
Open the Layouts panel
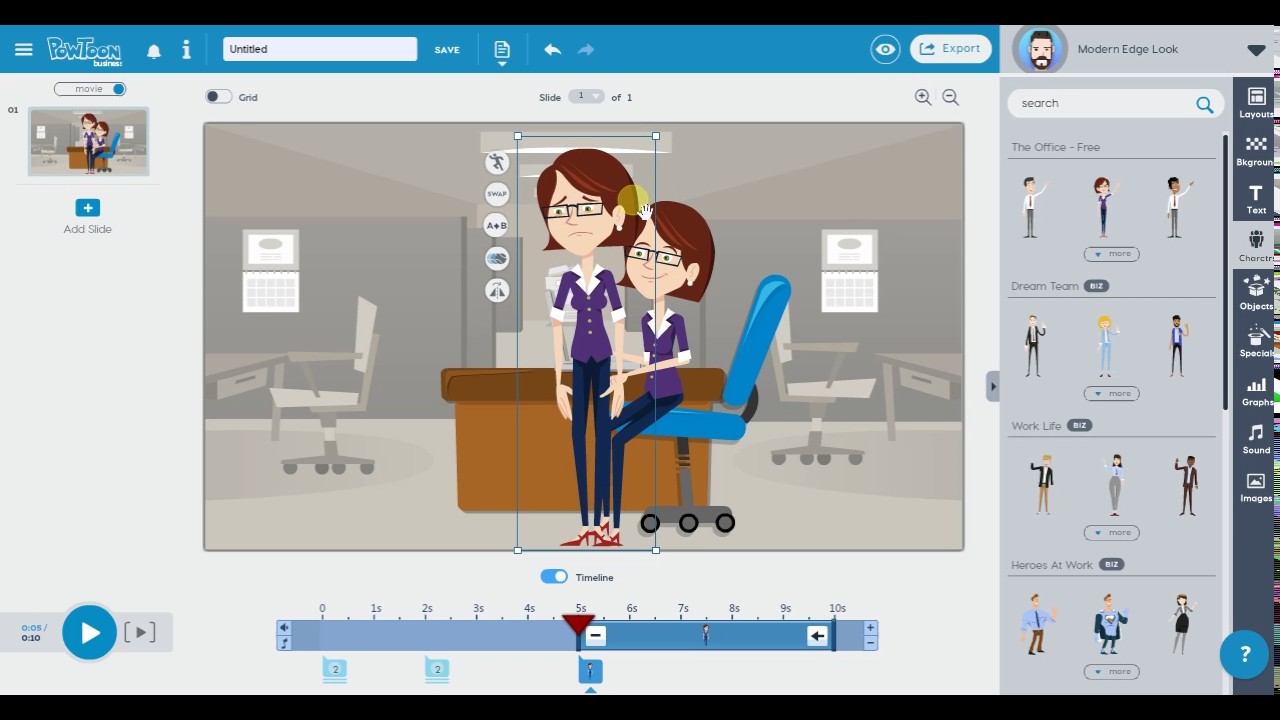point(1256,102)
